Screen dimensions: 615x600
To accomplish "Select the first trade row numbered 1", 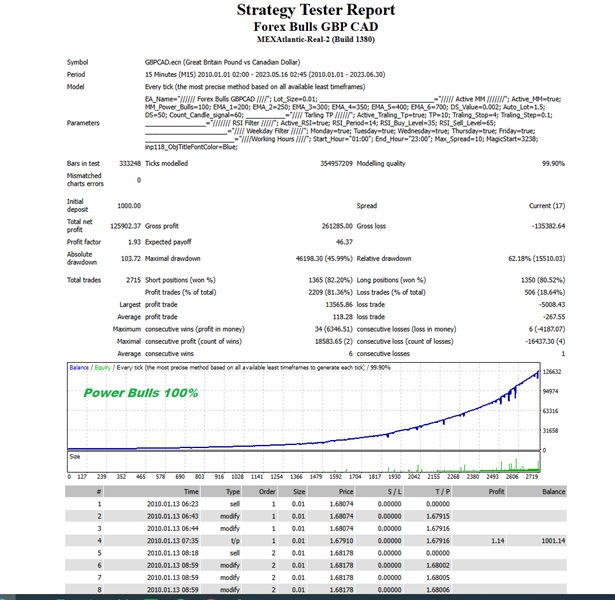I will 99,504.
